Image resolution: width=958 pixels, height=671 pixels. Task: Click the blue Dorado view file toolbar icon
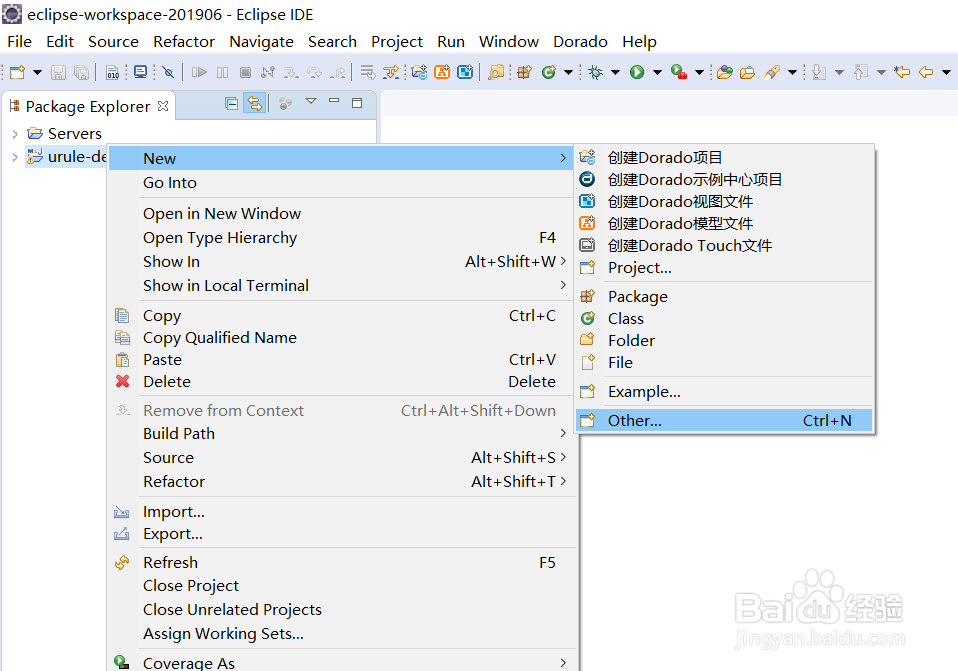(x=465, y=72)
